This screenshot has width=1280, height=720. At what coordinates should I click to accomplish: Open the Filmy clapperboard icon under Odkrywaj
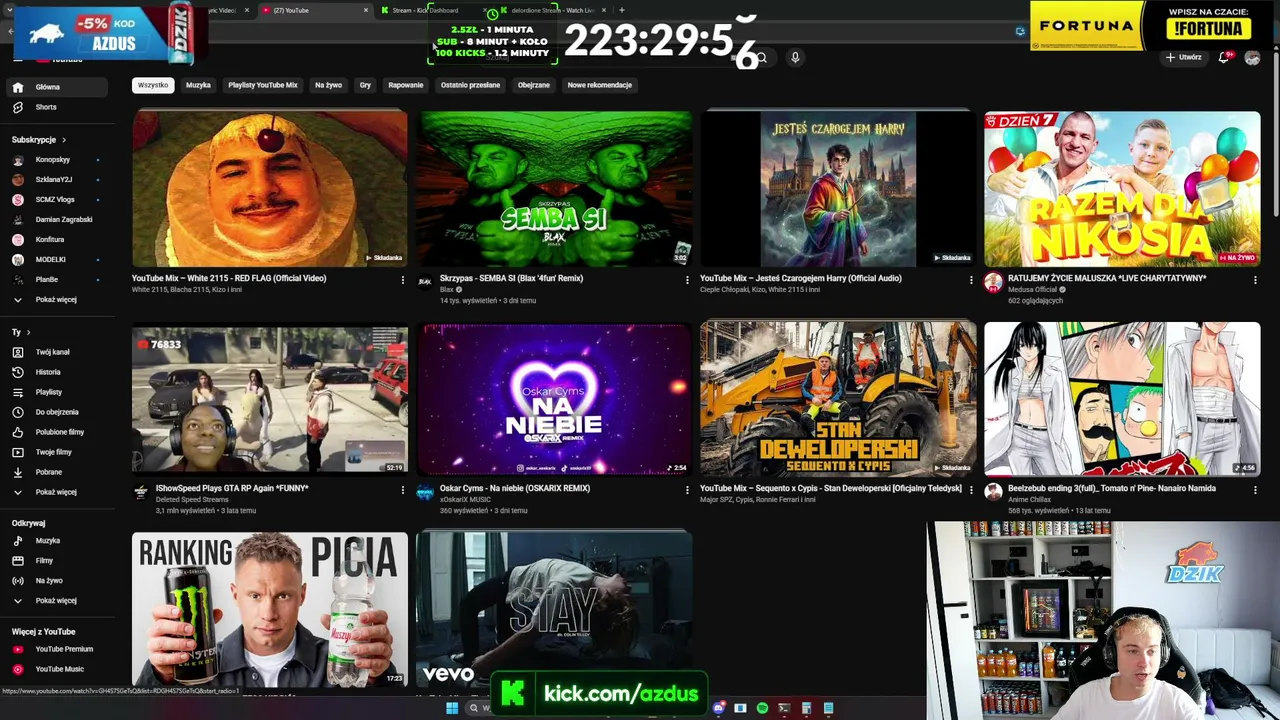(18, 561)
